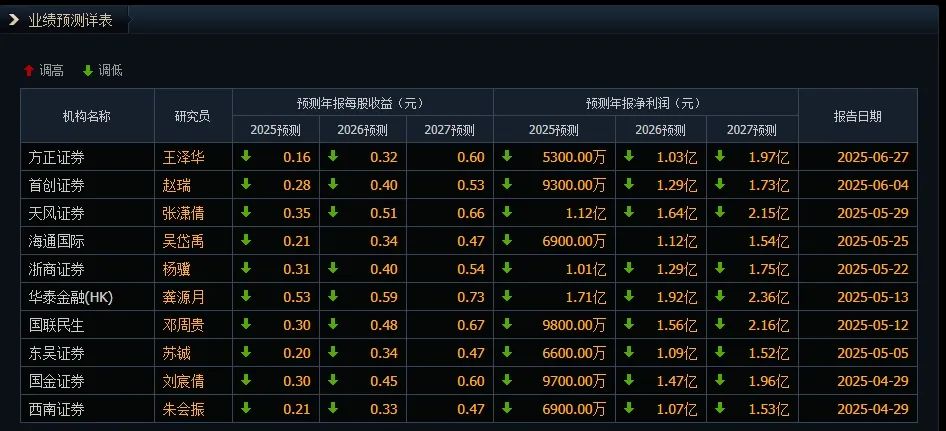Image resolution: width=946 pixels, height=431 pixels.
Task: Open the 国联民生 institution row
Action: pos(56,325)
